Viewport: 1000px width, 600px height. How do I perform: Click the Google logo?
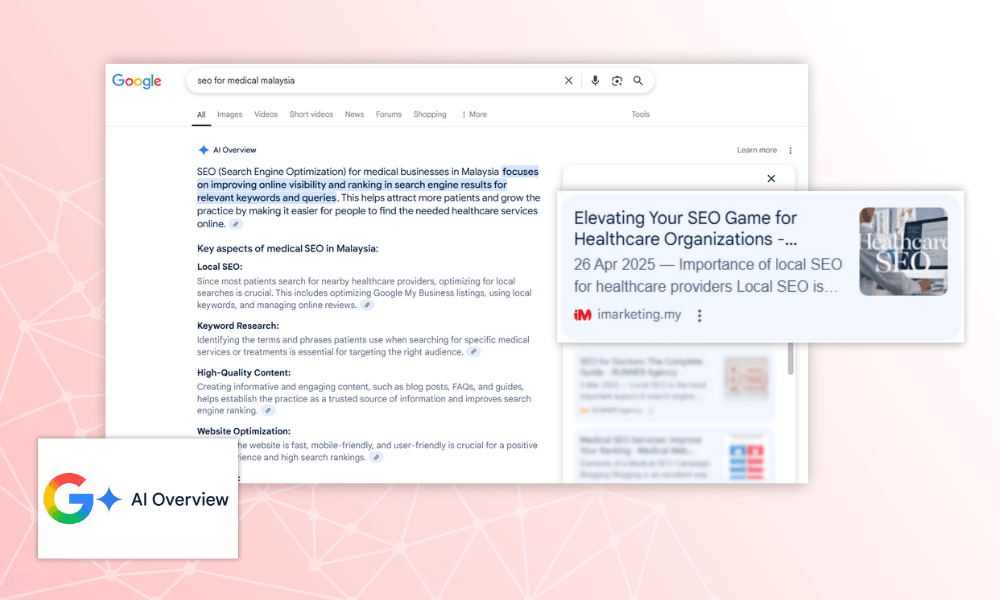137,81
